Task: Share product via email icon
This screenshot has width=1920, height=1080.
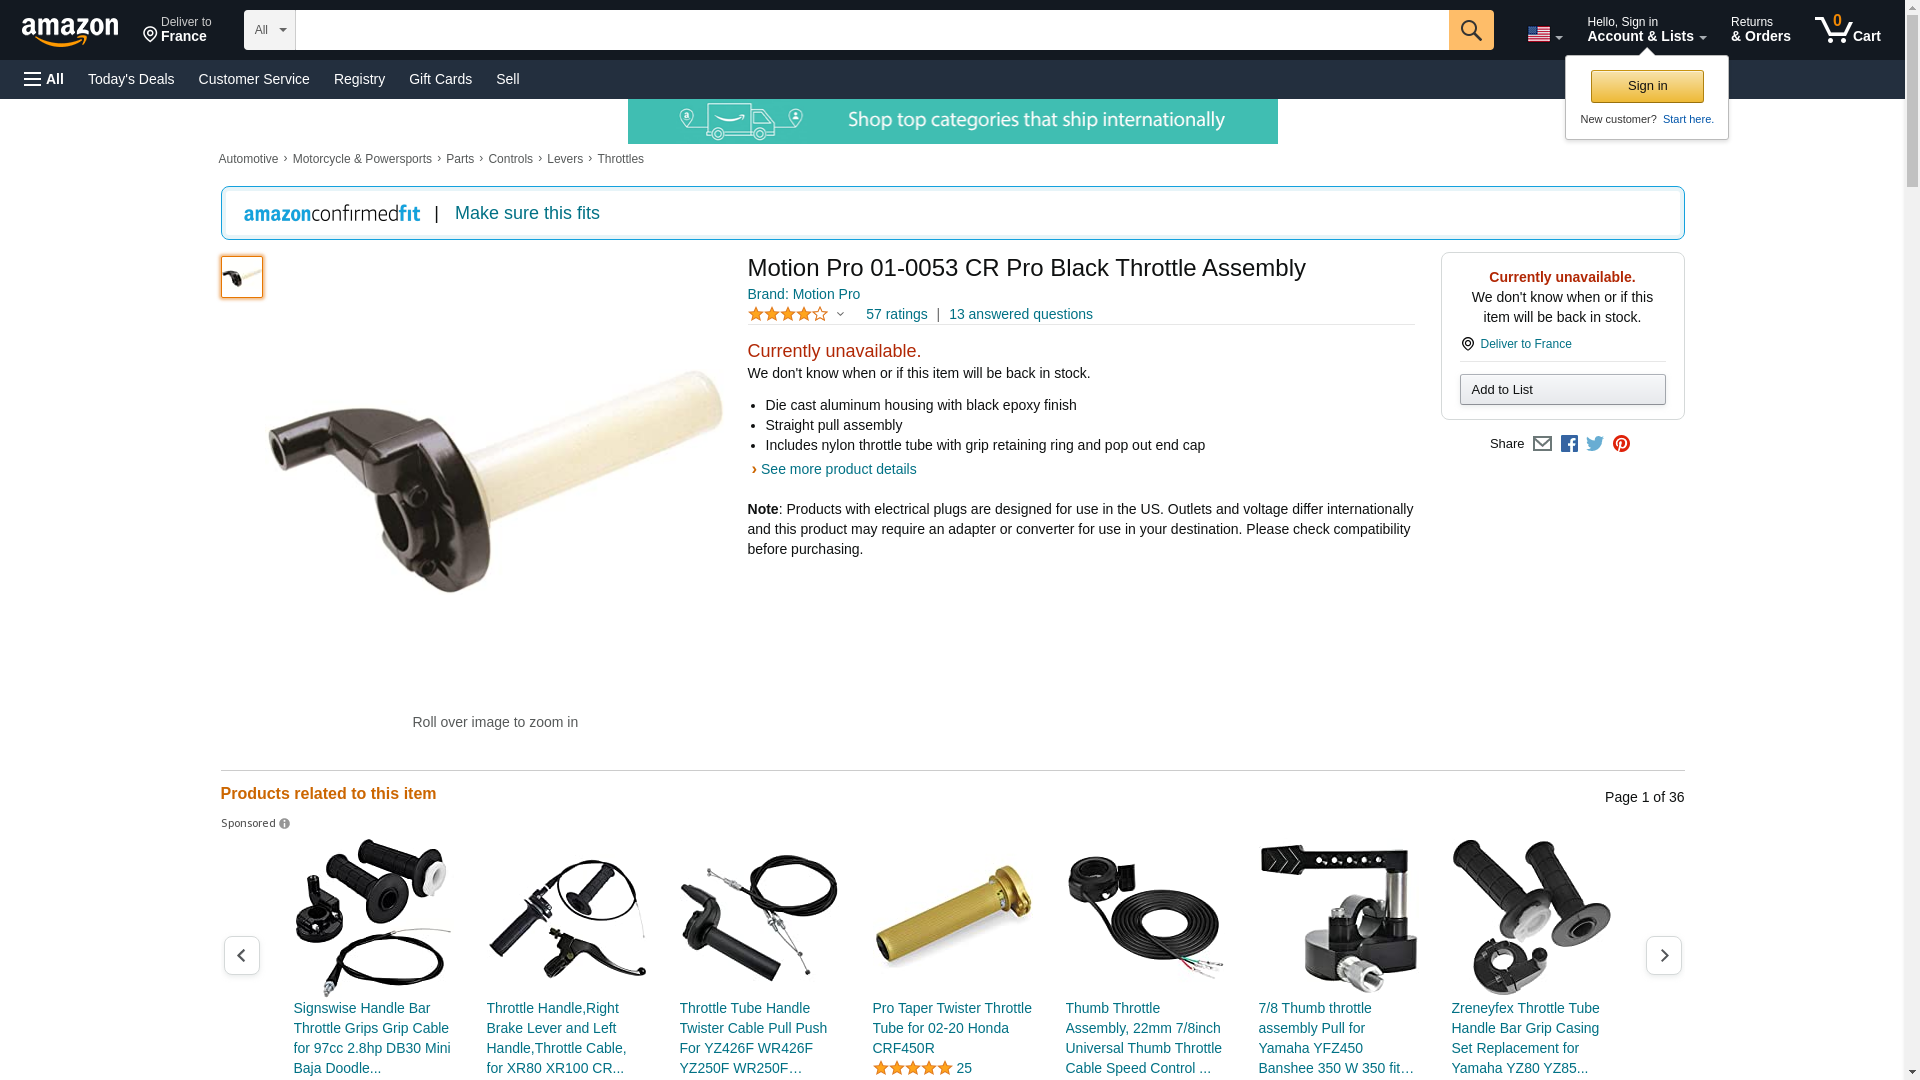Action: (x=1542, y=444)
